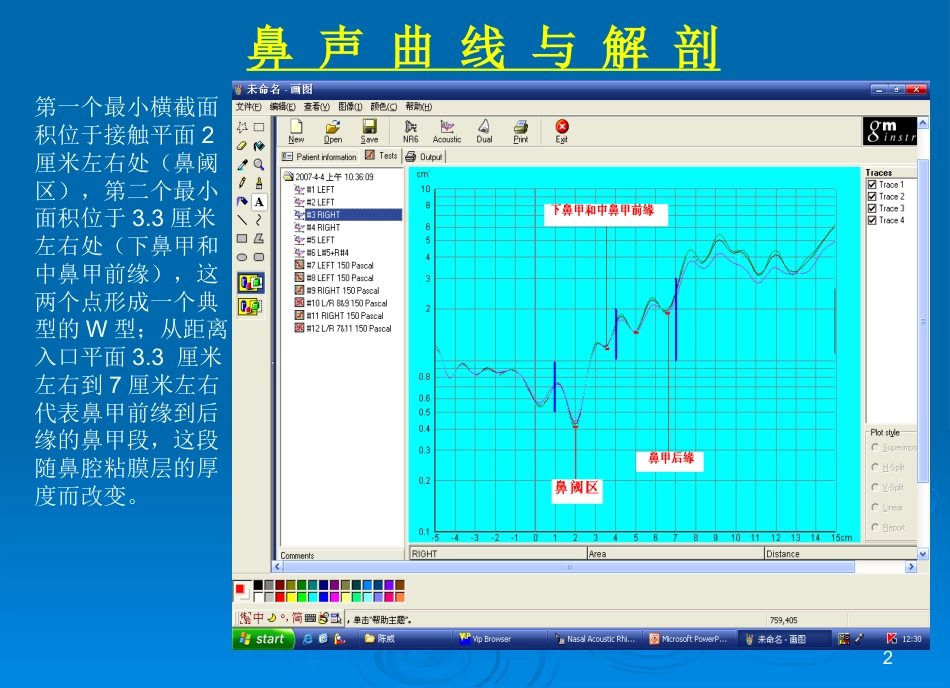Click the Print icon
Viewport: 950px width, 688px height.
[520, 127]
